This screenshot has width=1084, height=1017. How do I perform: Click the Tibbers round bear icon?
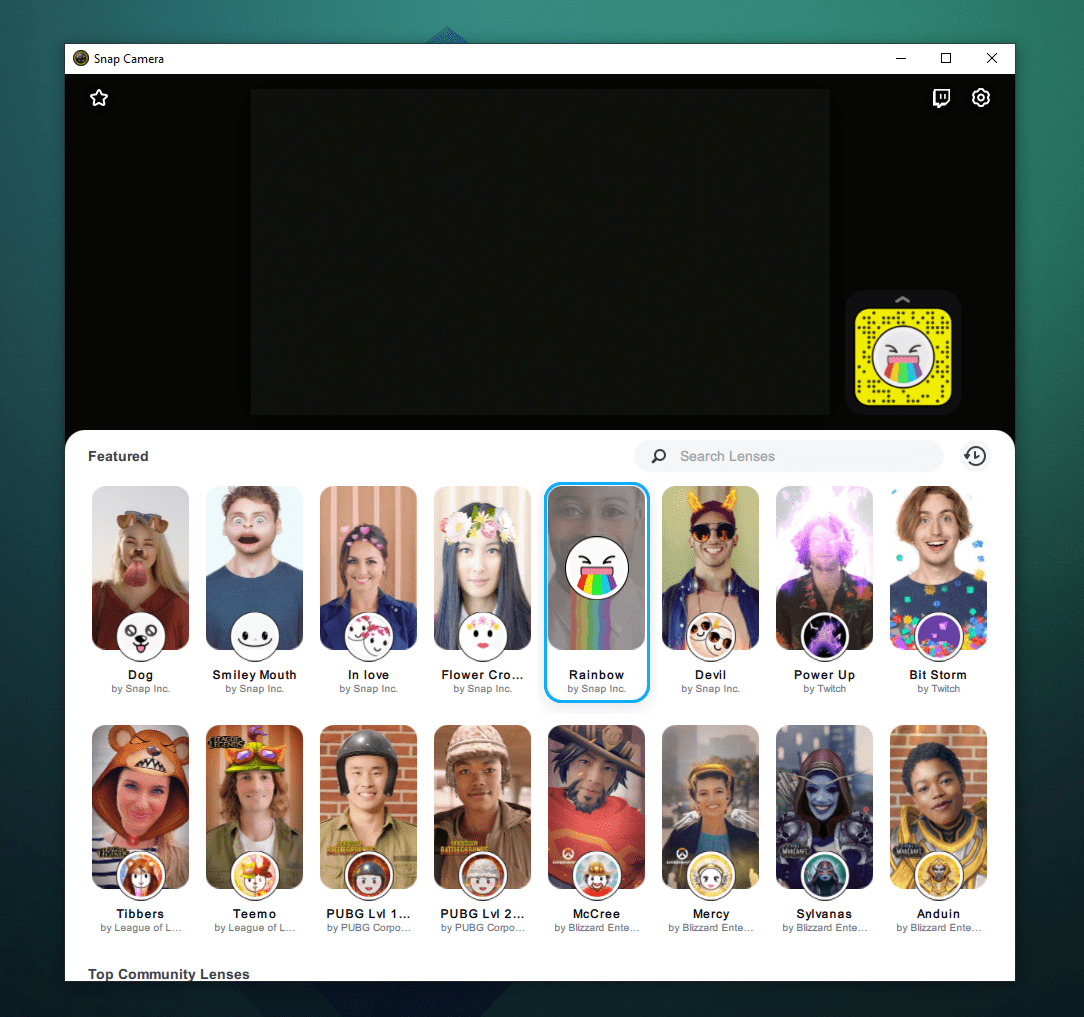(x=140, y=875)
